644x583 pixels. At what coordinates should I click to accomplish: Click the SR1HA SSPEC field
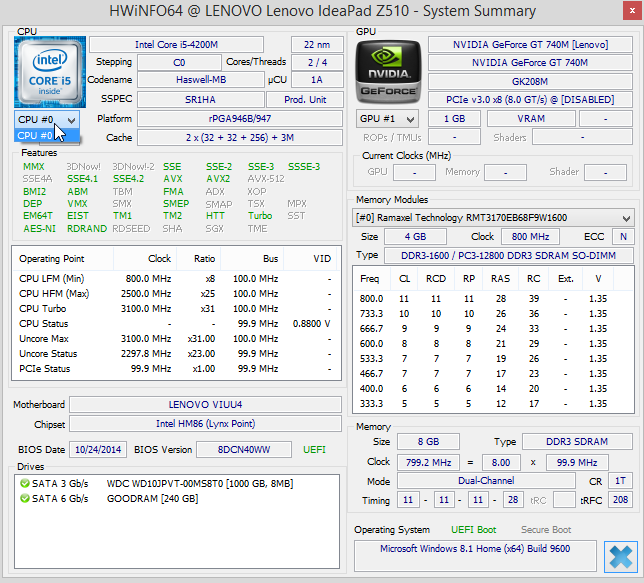pos(200,99)
